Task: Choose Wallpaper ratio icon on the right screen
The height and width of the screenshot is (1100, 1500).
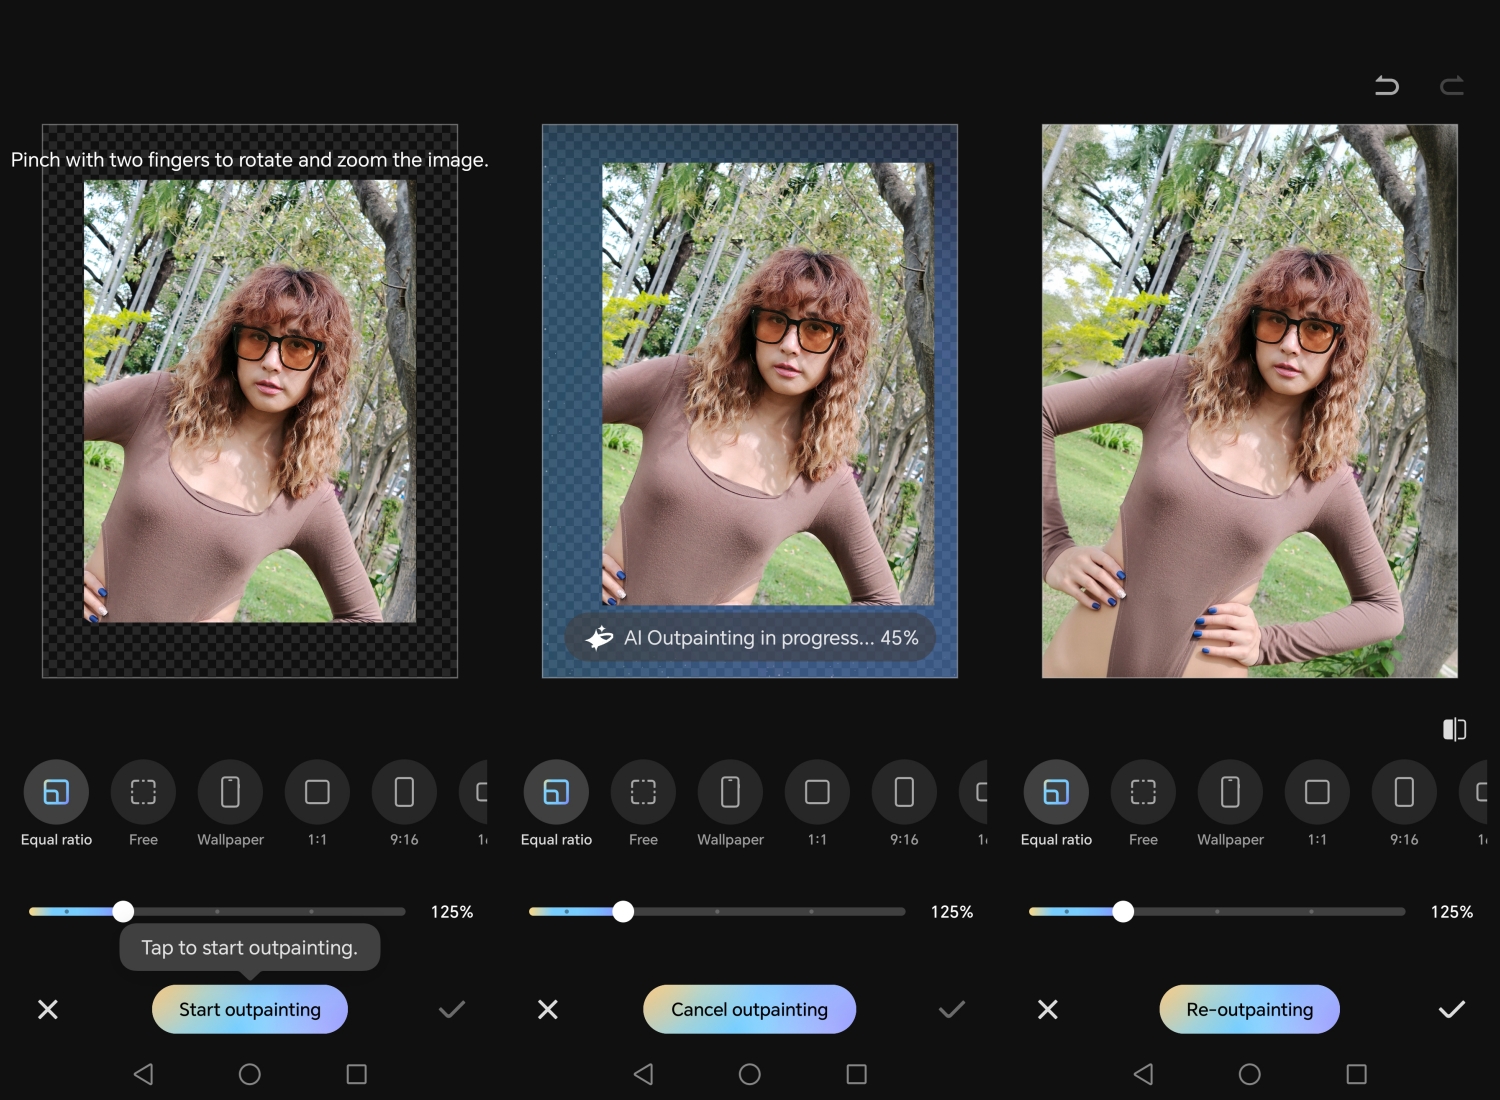Action: click(1230, 792)
